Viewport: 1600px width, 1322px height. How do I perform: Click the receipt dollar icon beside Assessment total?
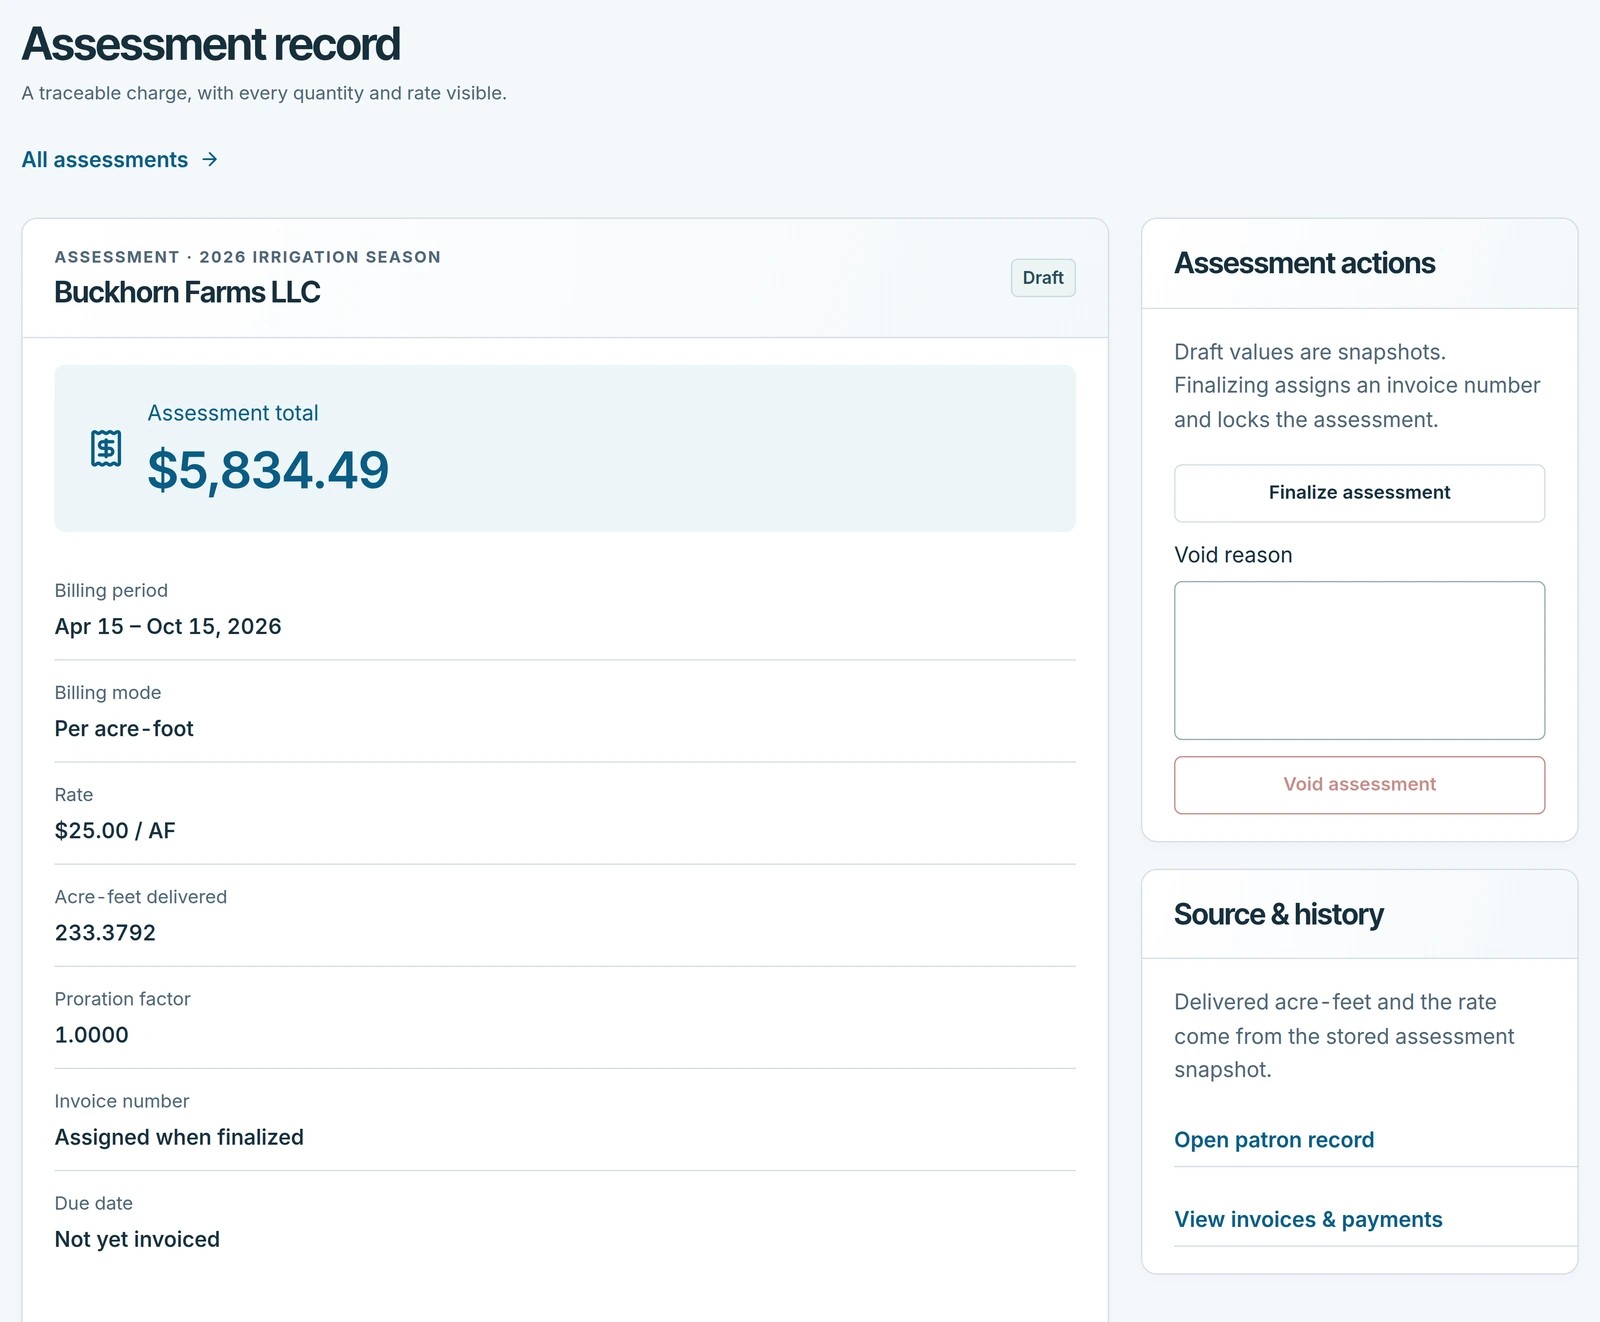(x=106, y=448)
